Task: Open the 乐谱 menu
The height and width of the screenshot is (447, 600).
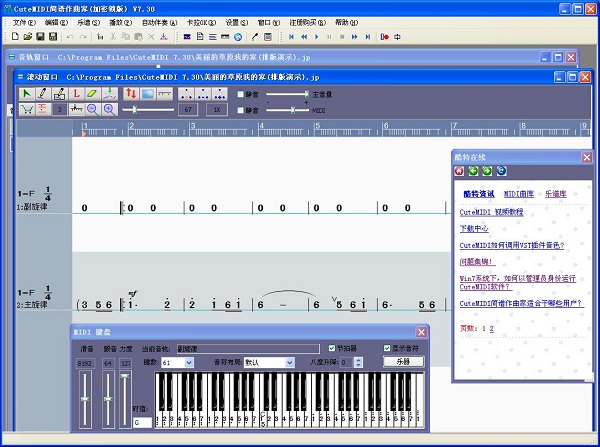Action: tap(88, 21)
